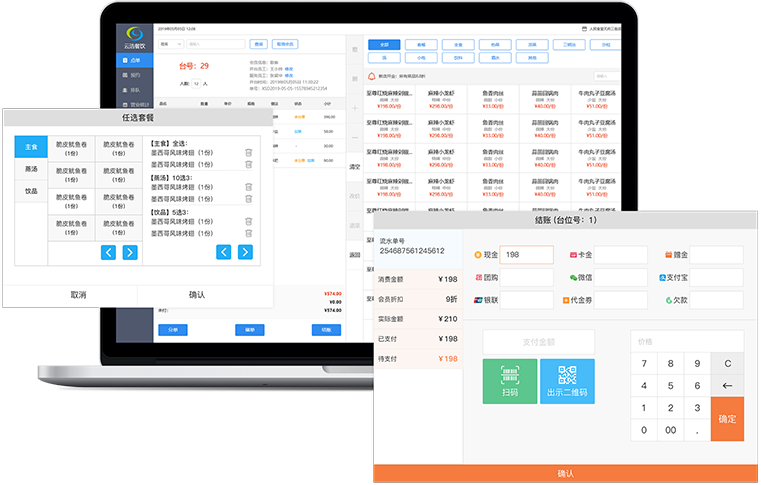Delete the first 主食 item with trash icon
The width and height of the screenshot is (761, 485).
[x=248, y=153]
